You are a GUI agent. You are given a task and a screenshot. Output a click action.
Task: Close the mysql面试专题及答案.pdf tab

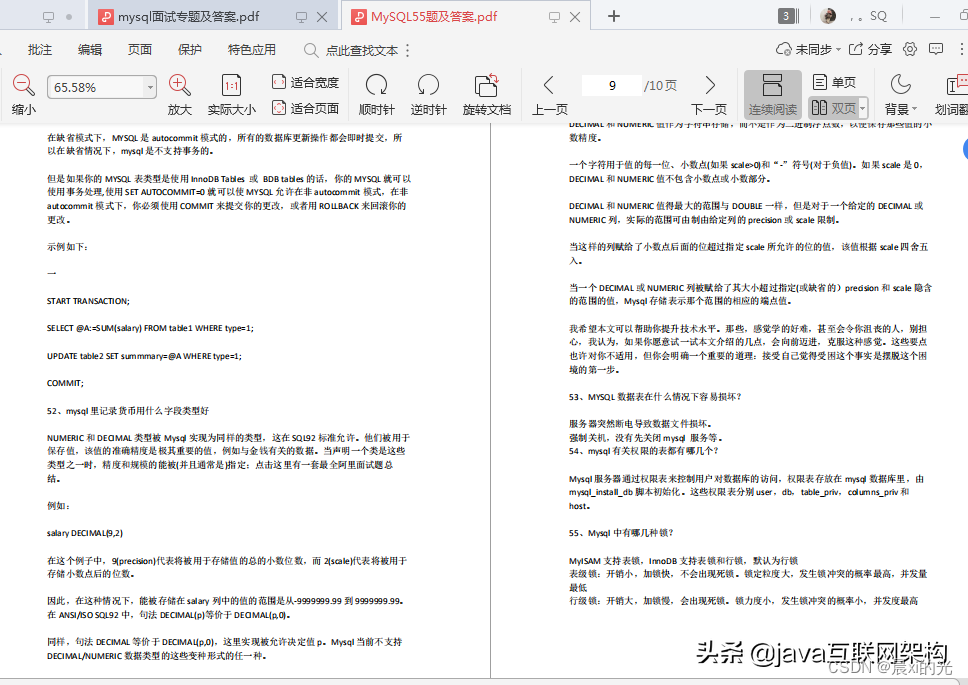tap(322, 17)
